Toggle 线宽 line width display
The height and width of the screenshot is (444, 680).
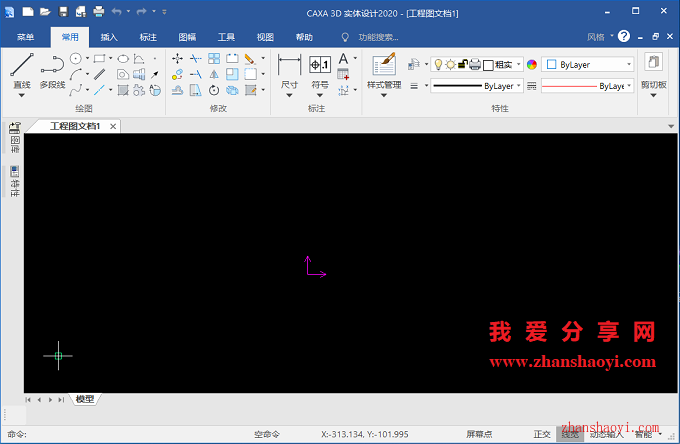point(570,434)
